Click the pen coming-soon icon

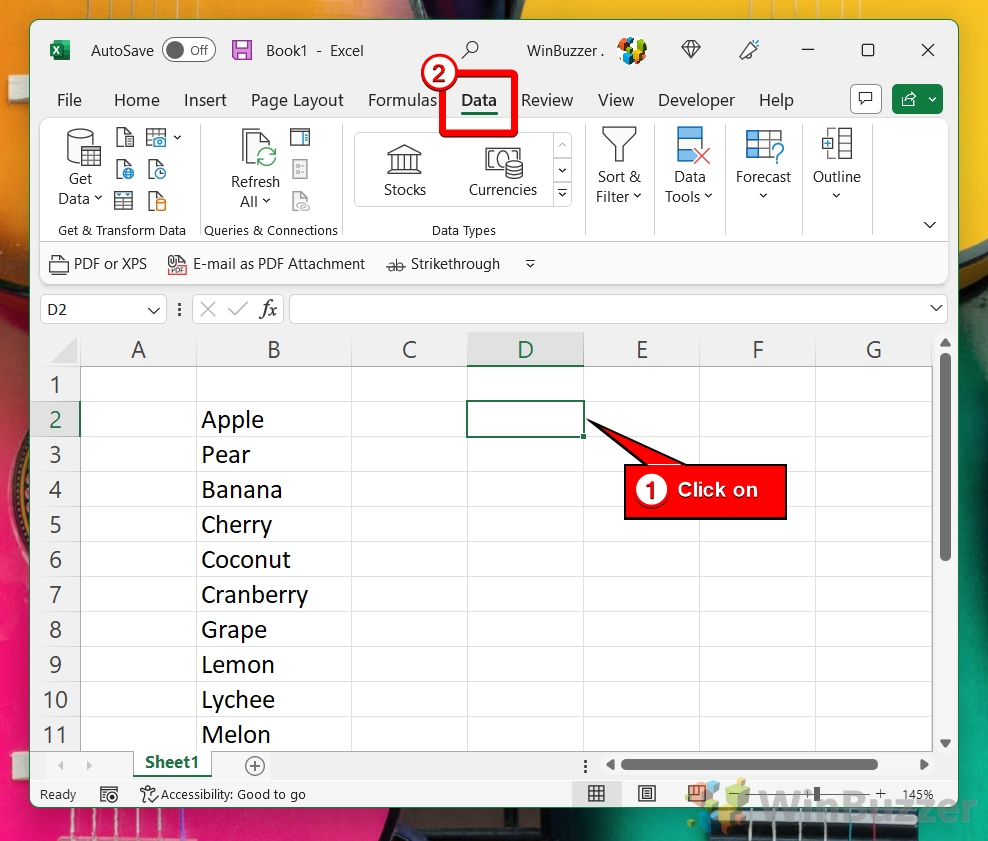coord(749,50)
